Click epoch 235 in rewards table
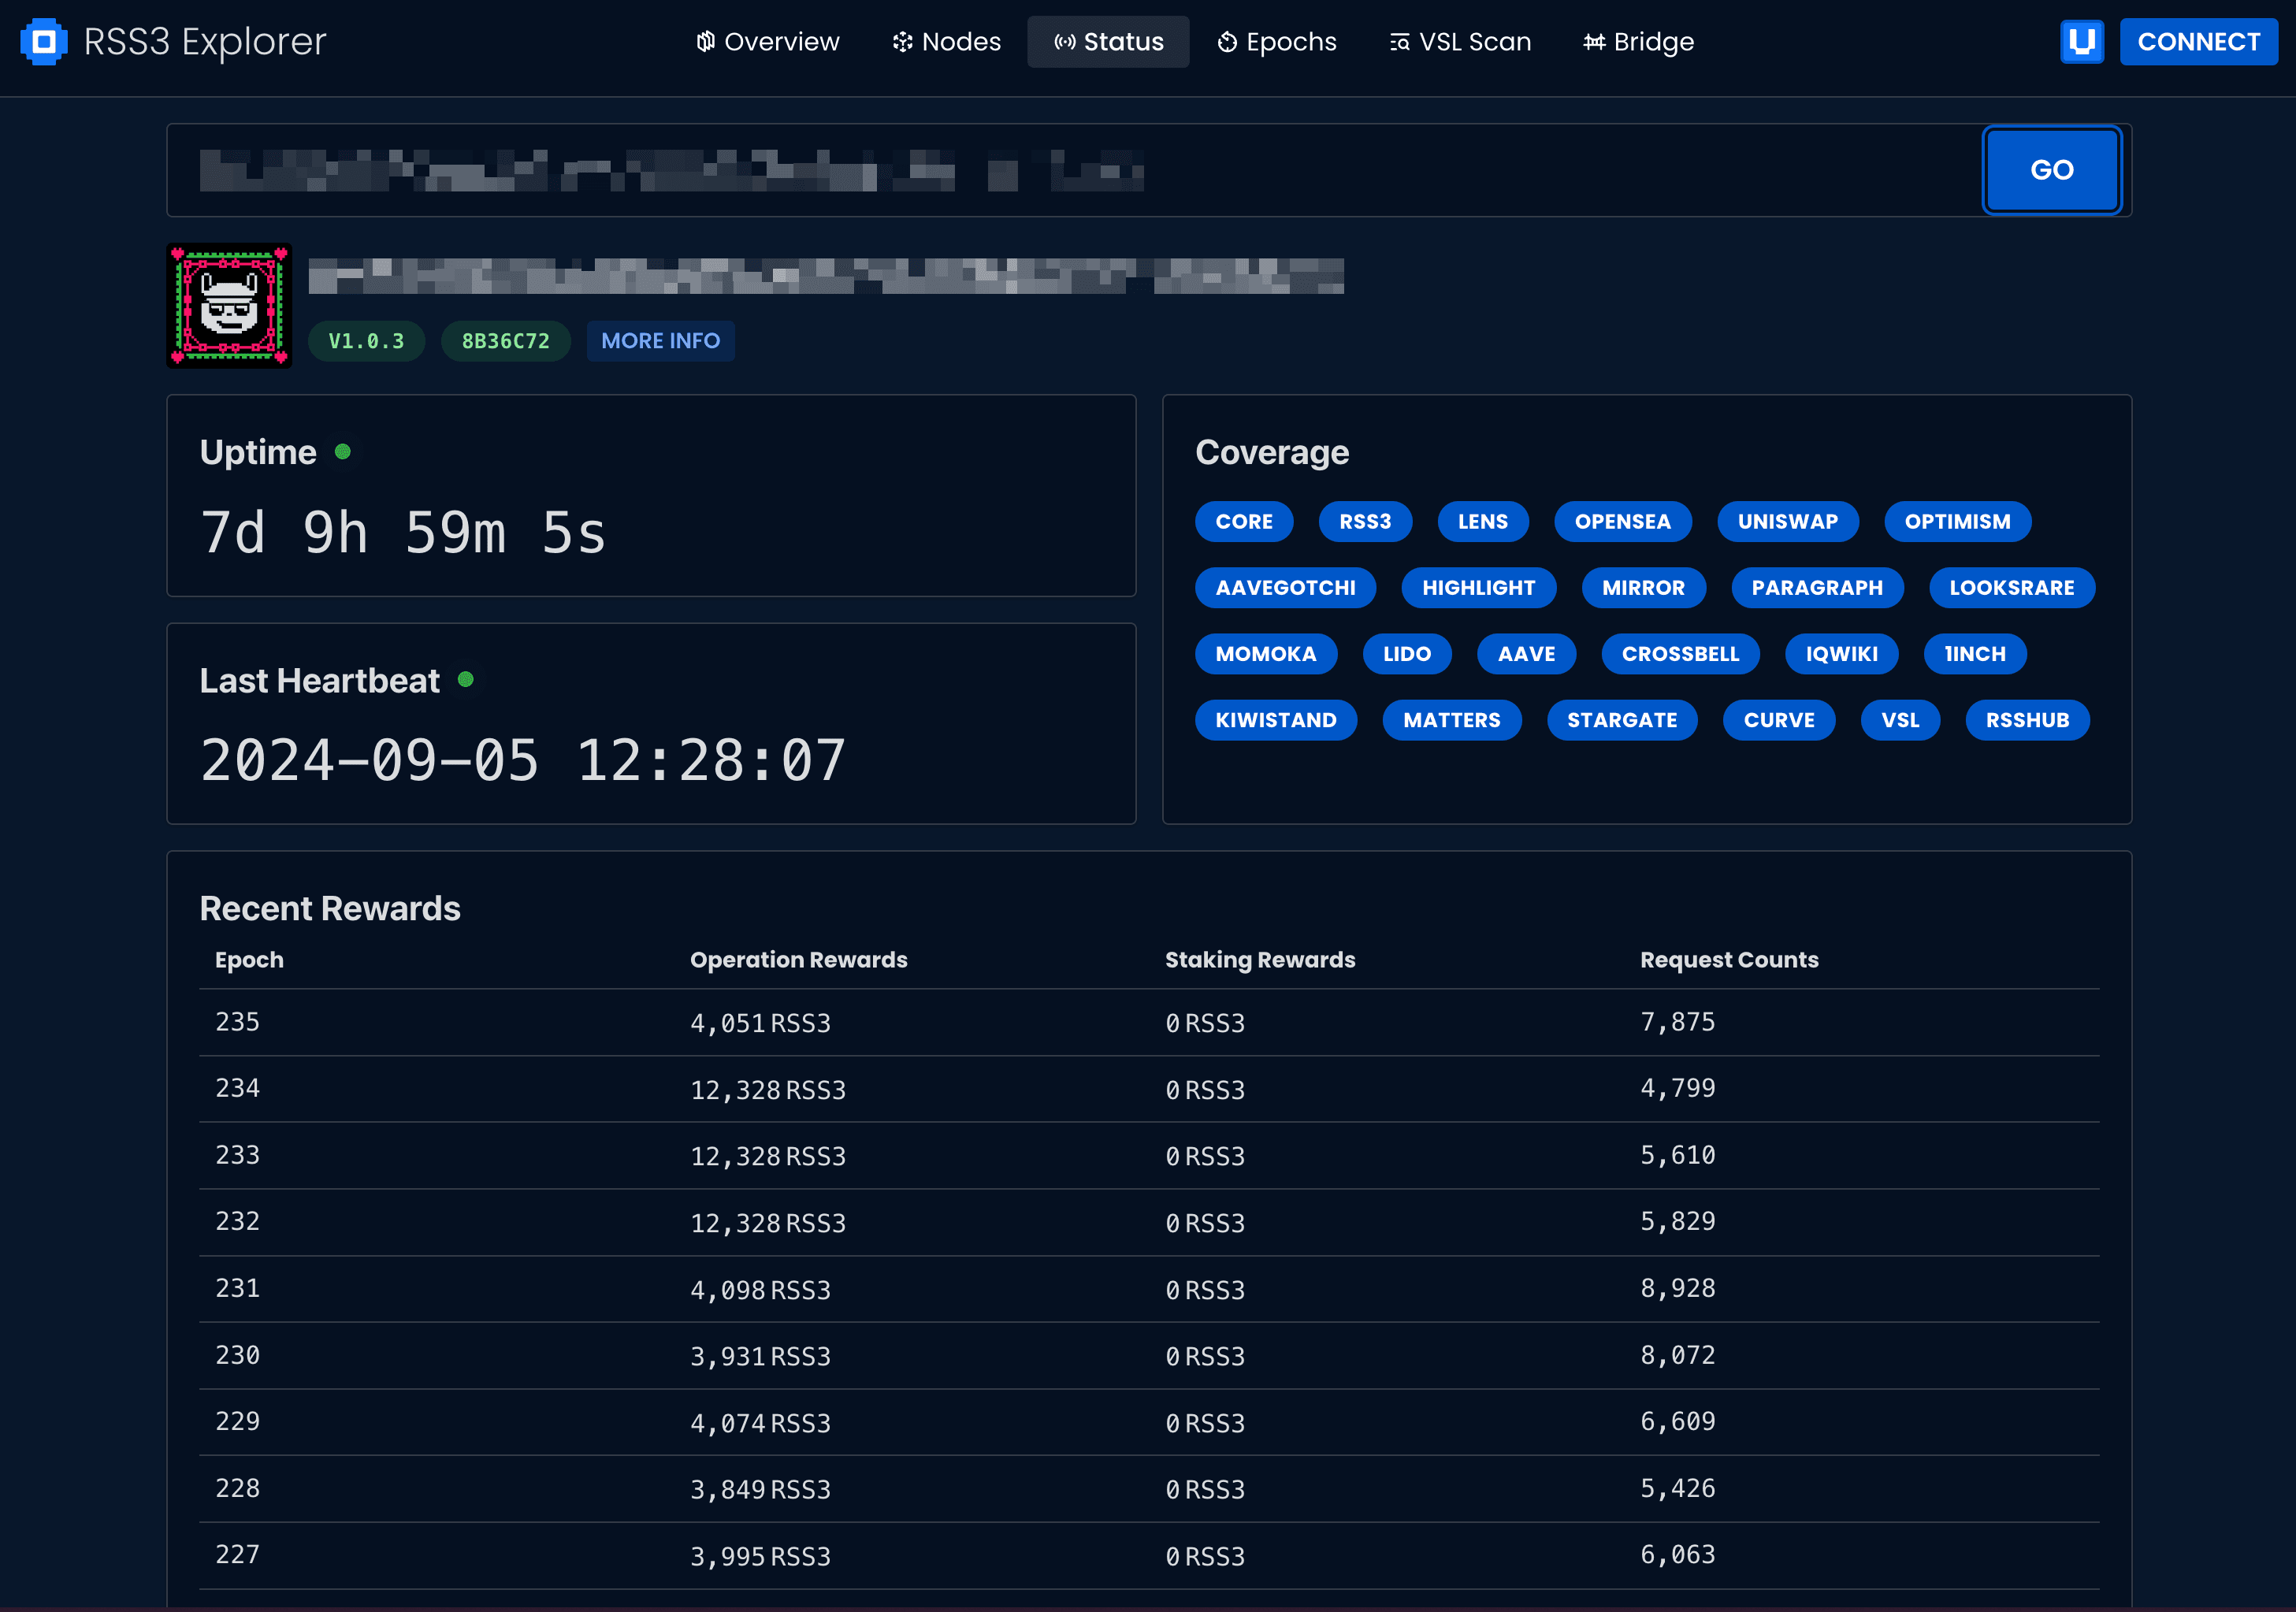The width and height of the screenshot is (2296, 1612). 237,1022
